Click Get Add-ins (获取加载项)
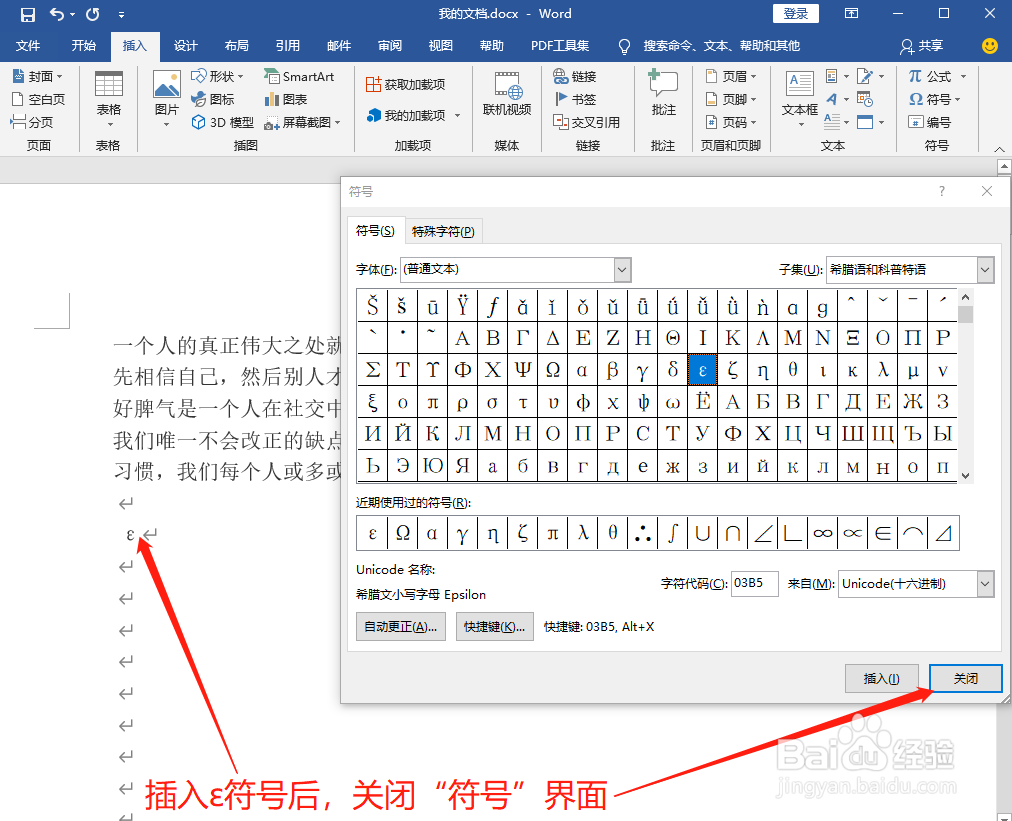This screenshot has width=1012, height=821. point(405,85)
